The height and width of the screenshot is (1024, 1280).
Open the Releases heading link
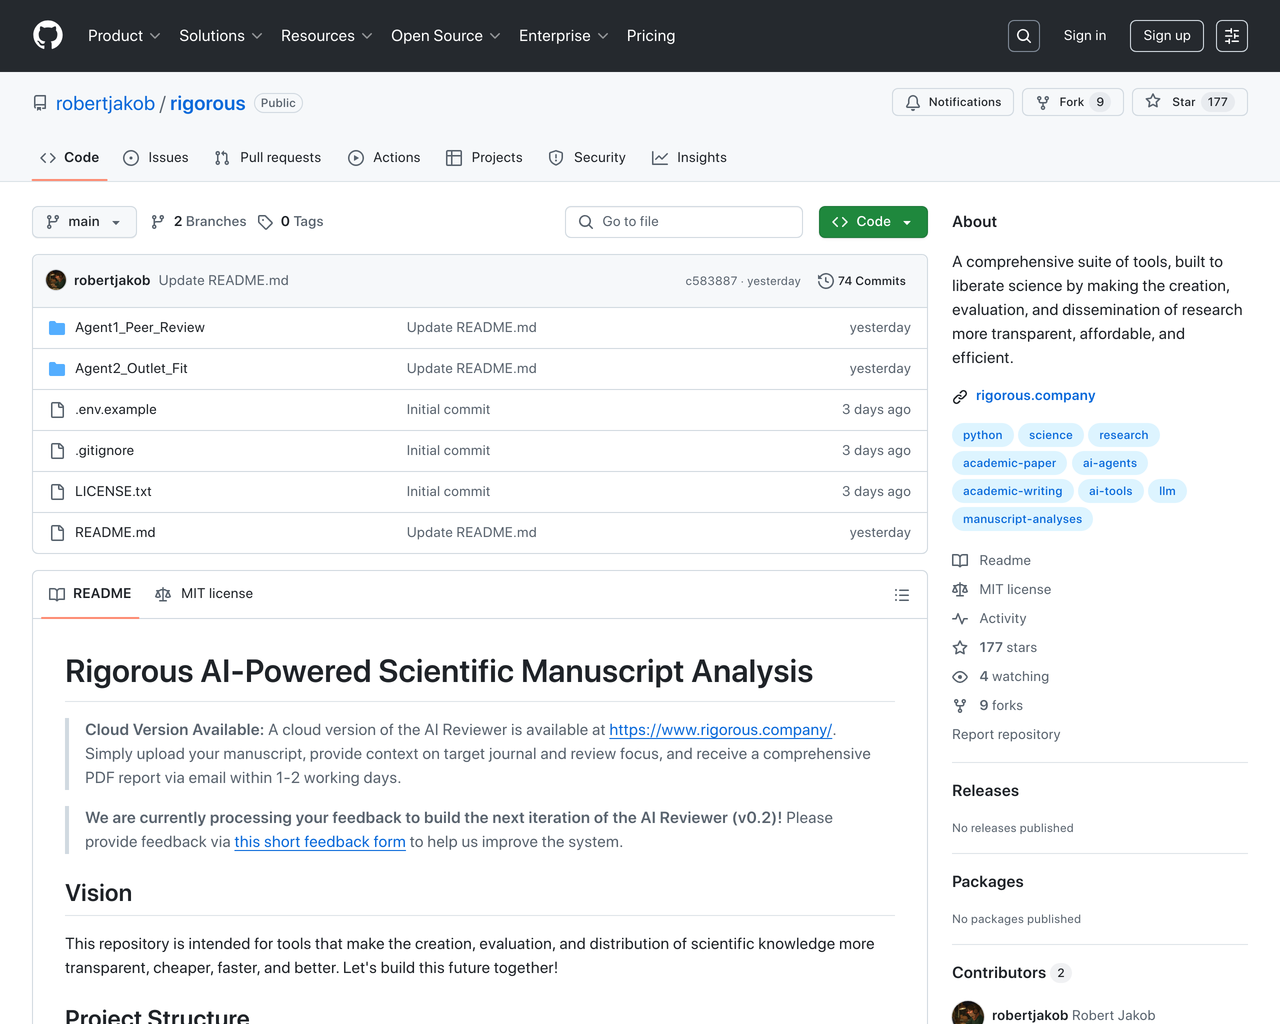985,791
